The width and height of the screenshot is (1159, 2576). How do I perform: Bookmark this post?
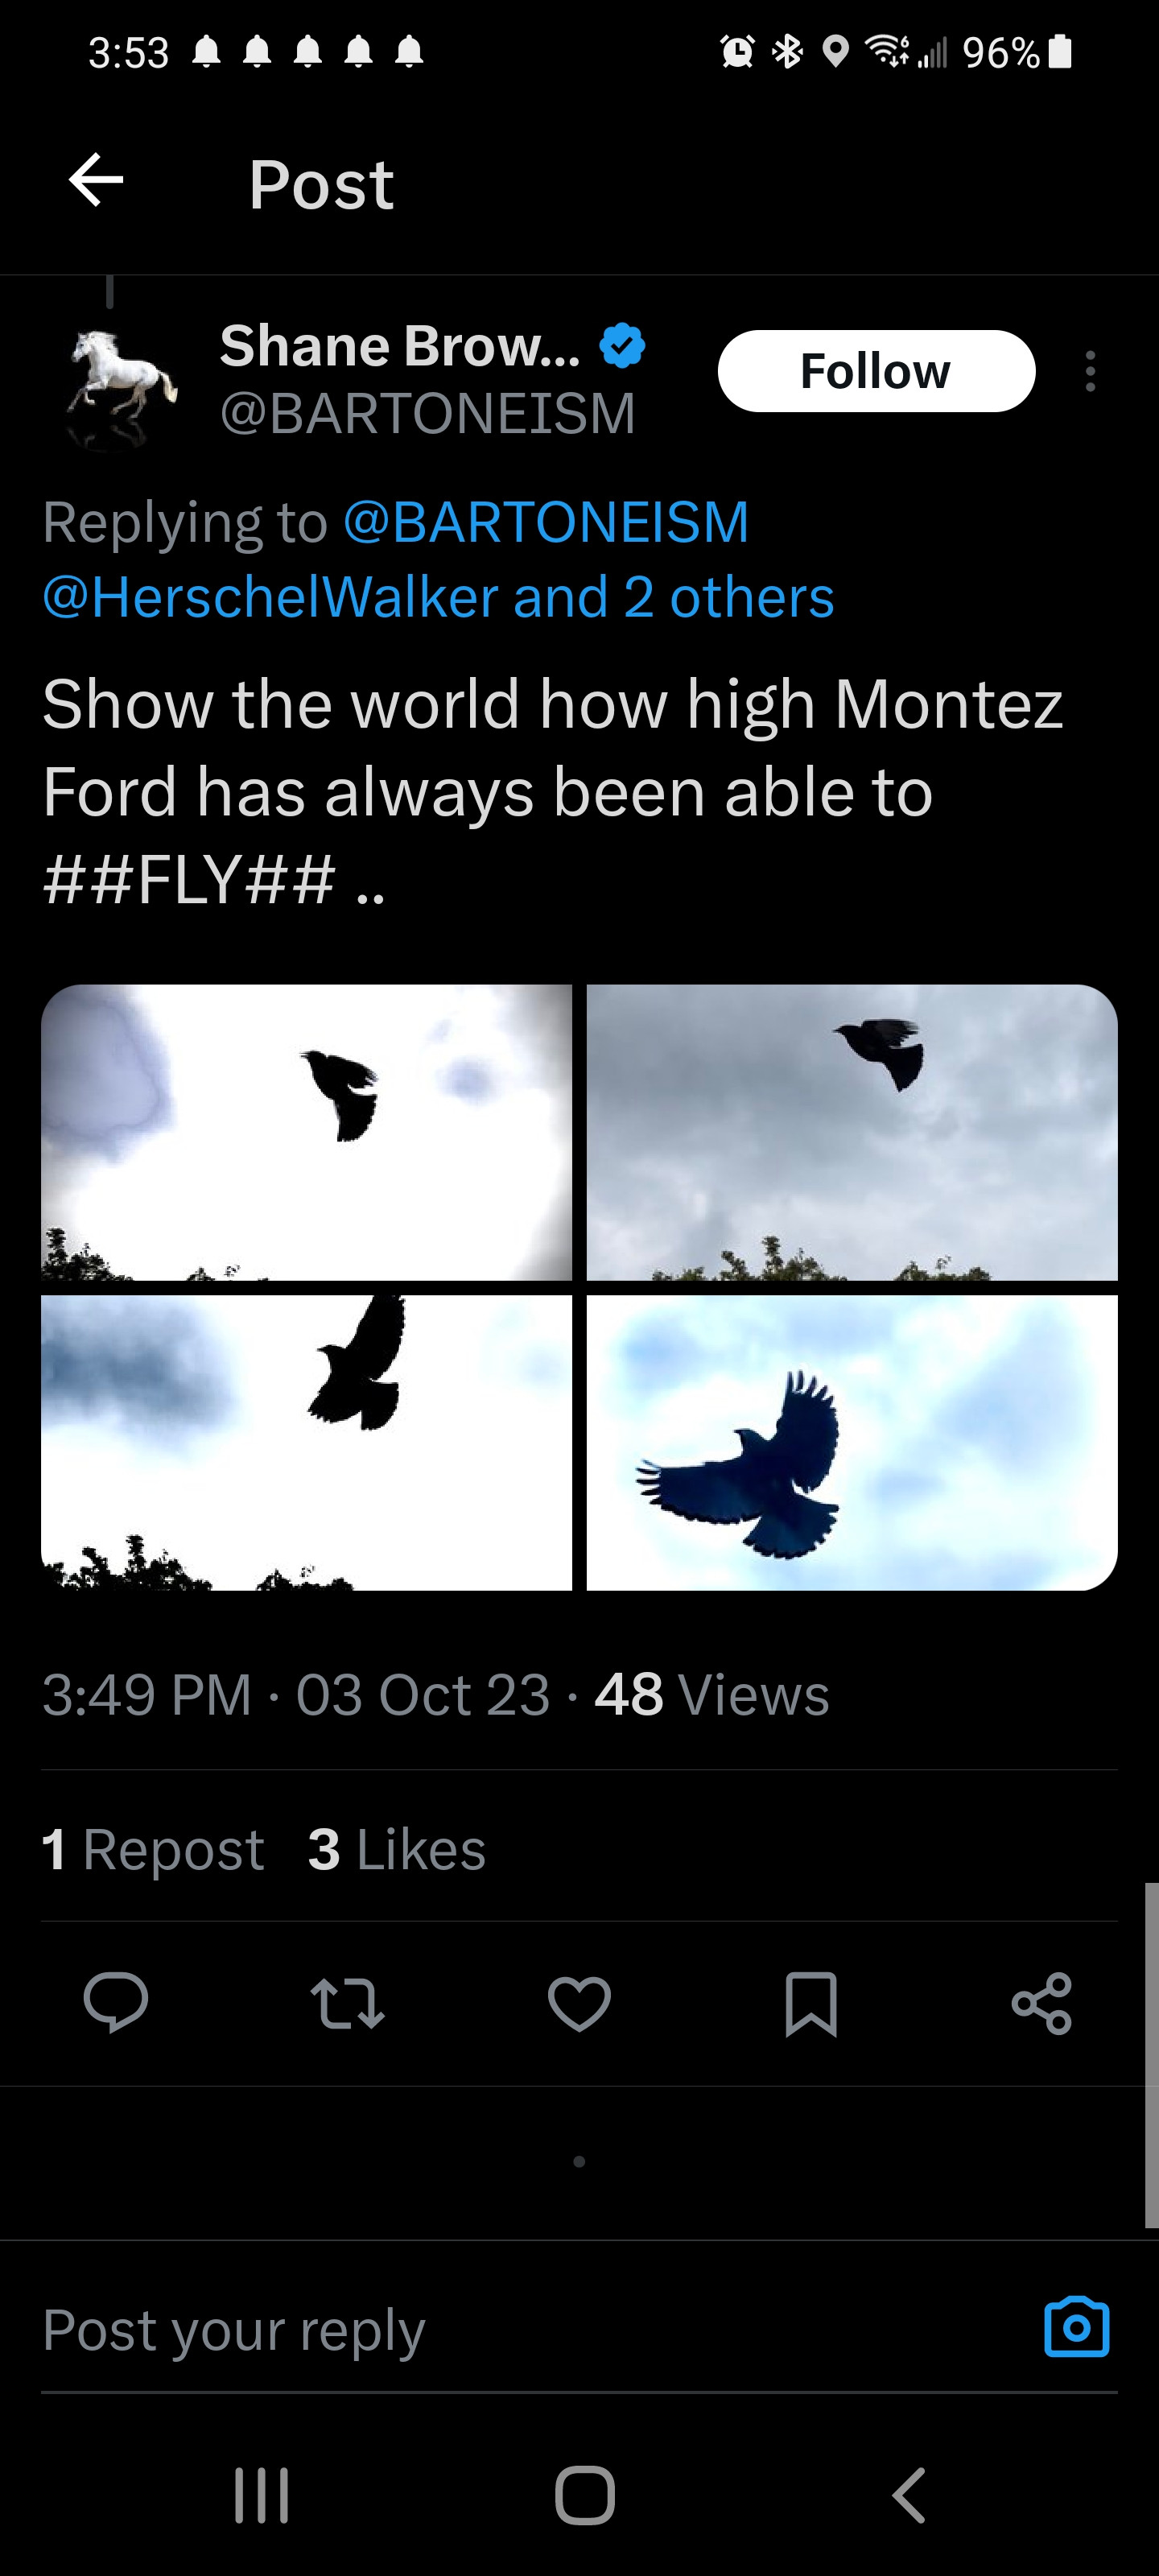pos(811,2003)
